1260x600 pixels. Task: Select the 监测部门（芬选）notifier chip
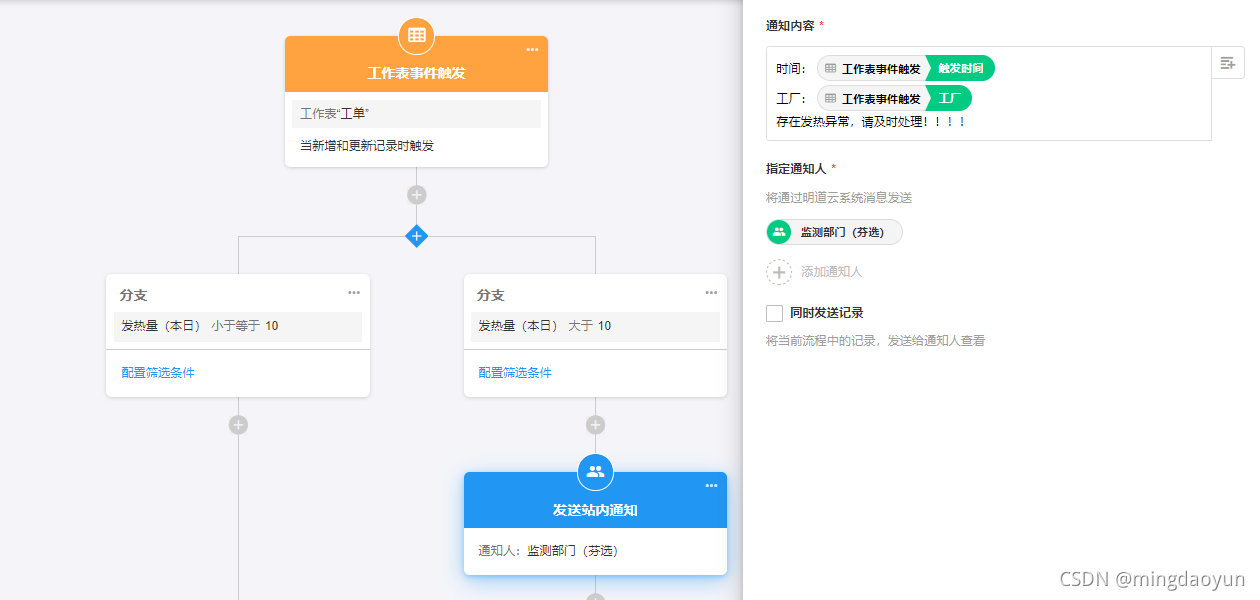point(834,232)
